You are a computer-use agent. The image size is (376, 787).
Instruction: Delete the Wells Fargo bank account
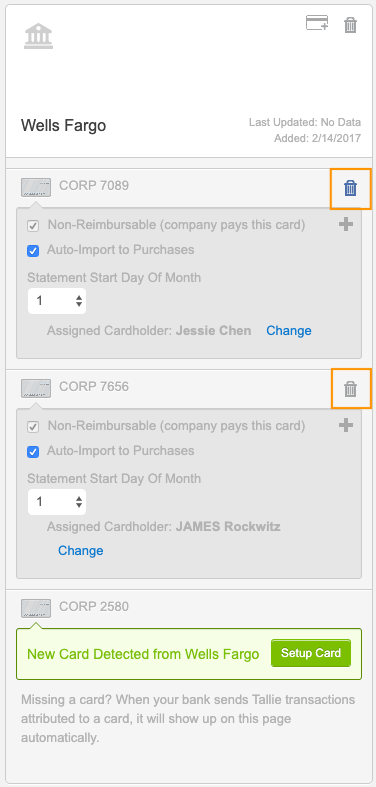350,25
